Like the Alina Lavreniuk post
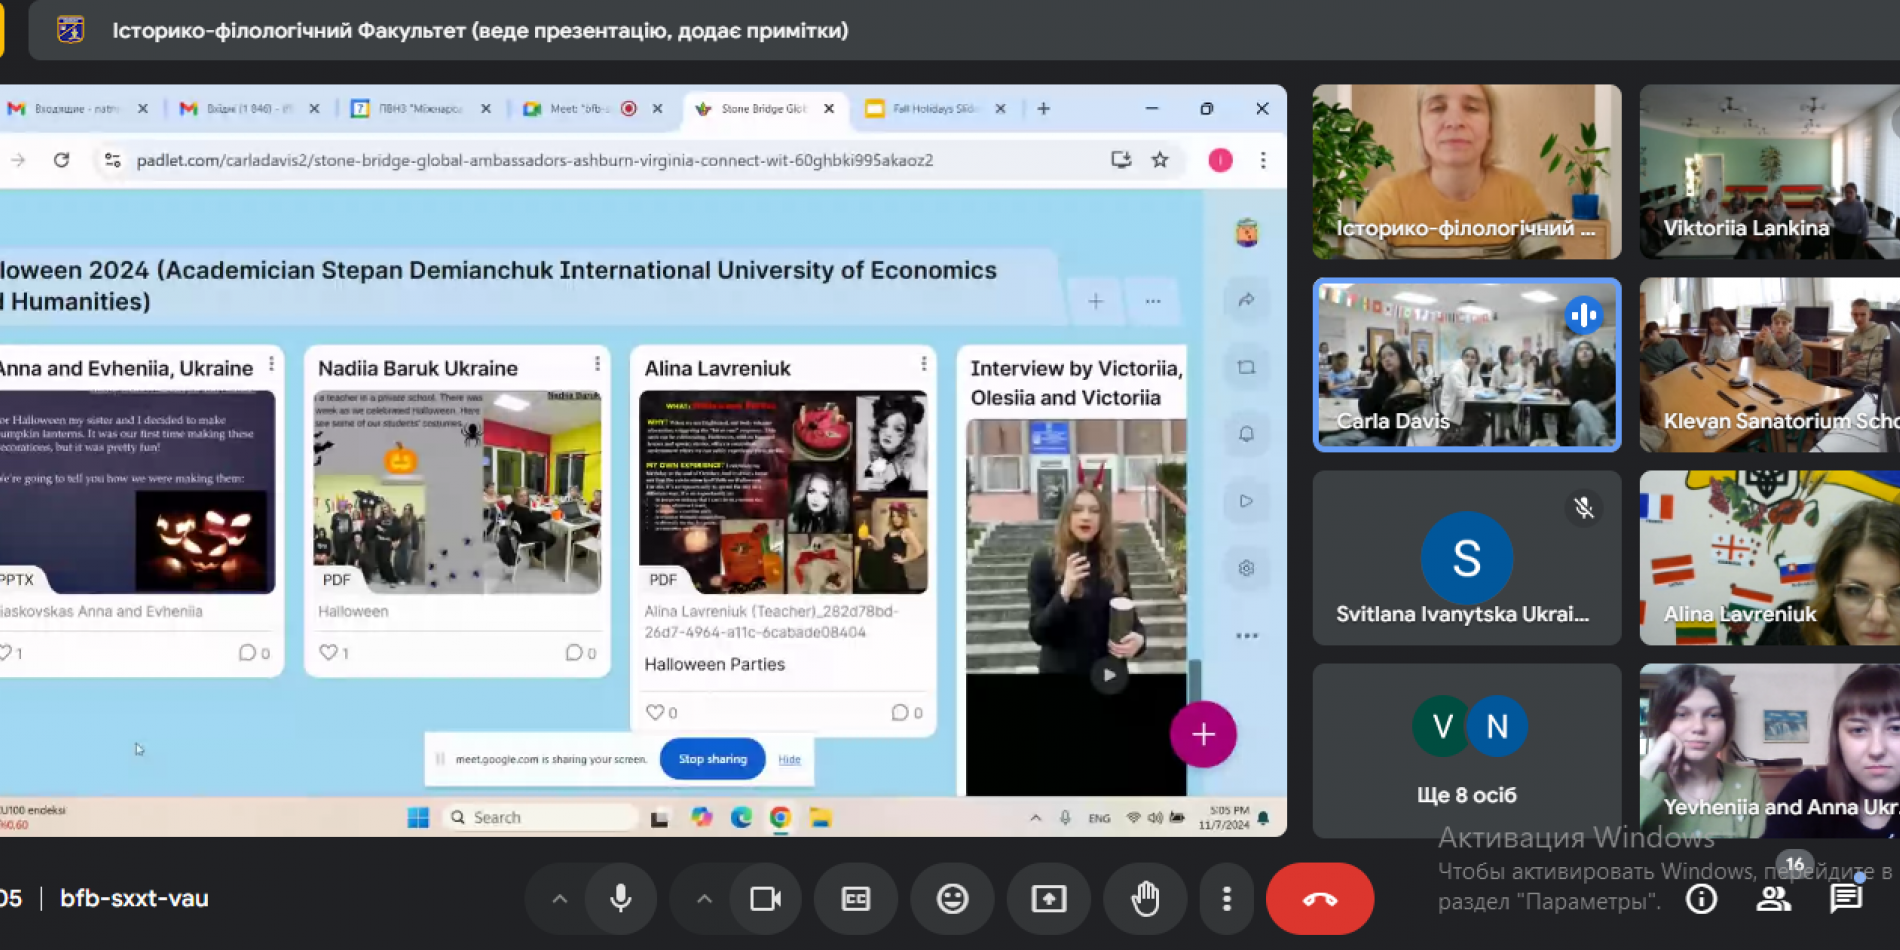Viewport: 1900px width, 950px height. pyautogui.click(x=654, y=712)
